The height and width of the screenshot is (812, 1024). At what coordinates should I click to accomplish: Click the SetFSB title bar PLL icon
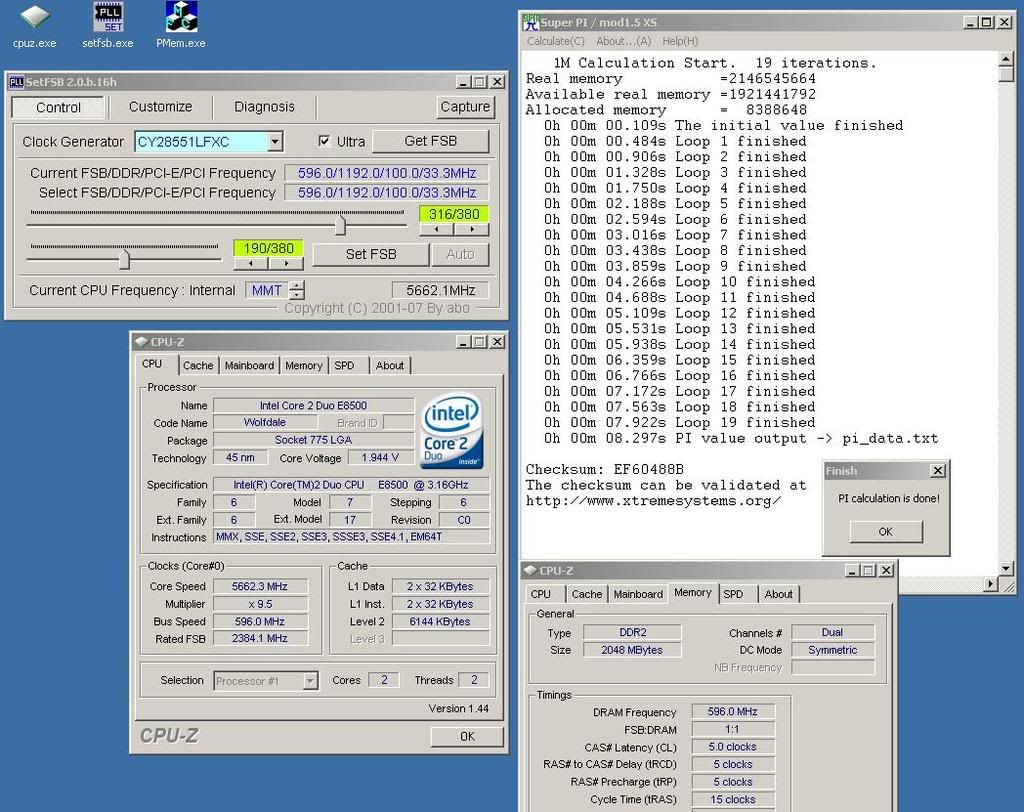click(x=16, y=82)
